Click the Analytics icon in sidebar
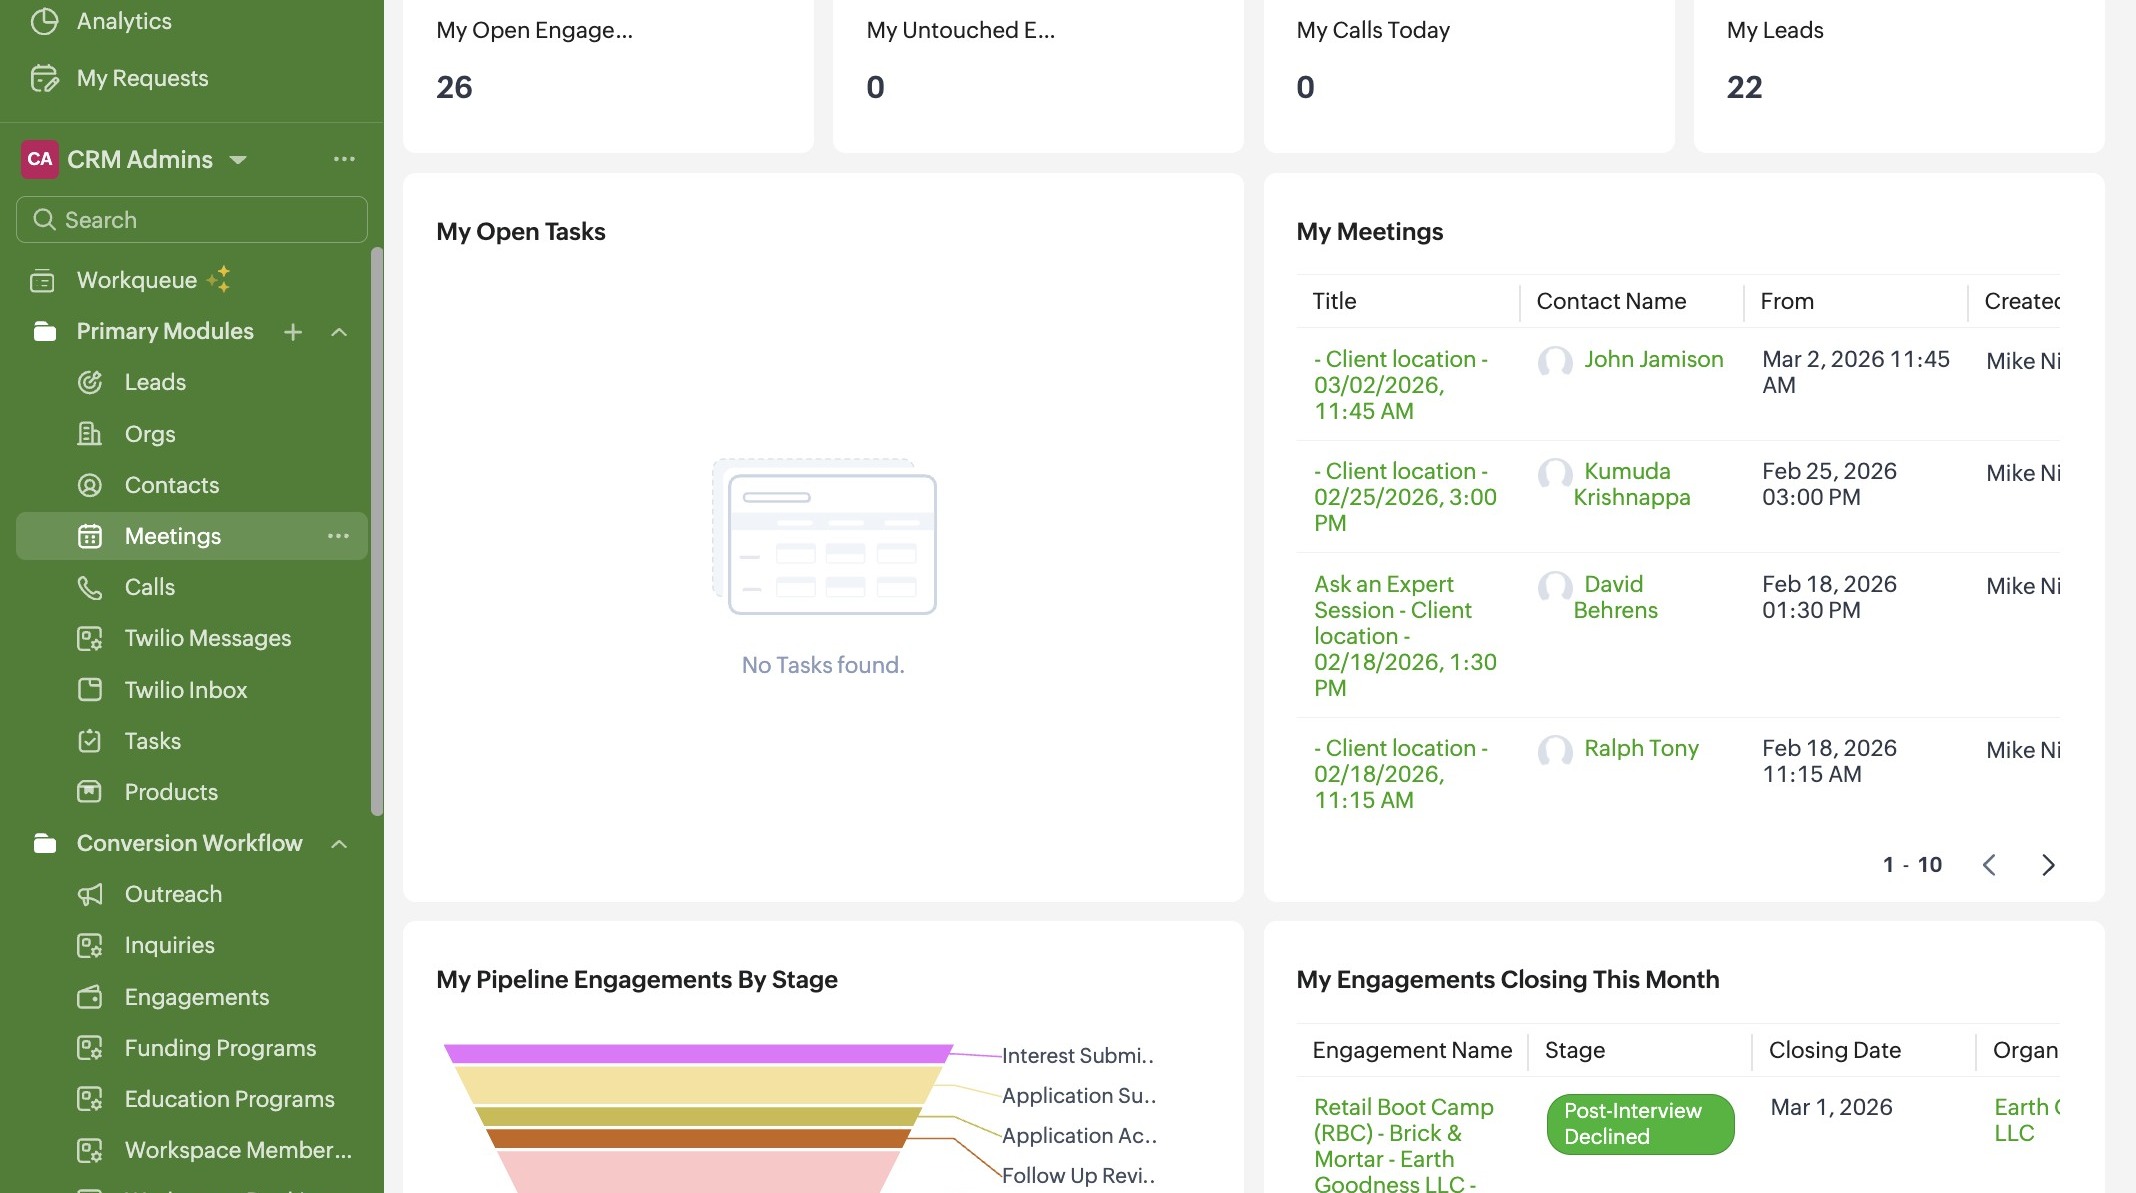The image size is (2136, 1193). click(44, 21)
